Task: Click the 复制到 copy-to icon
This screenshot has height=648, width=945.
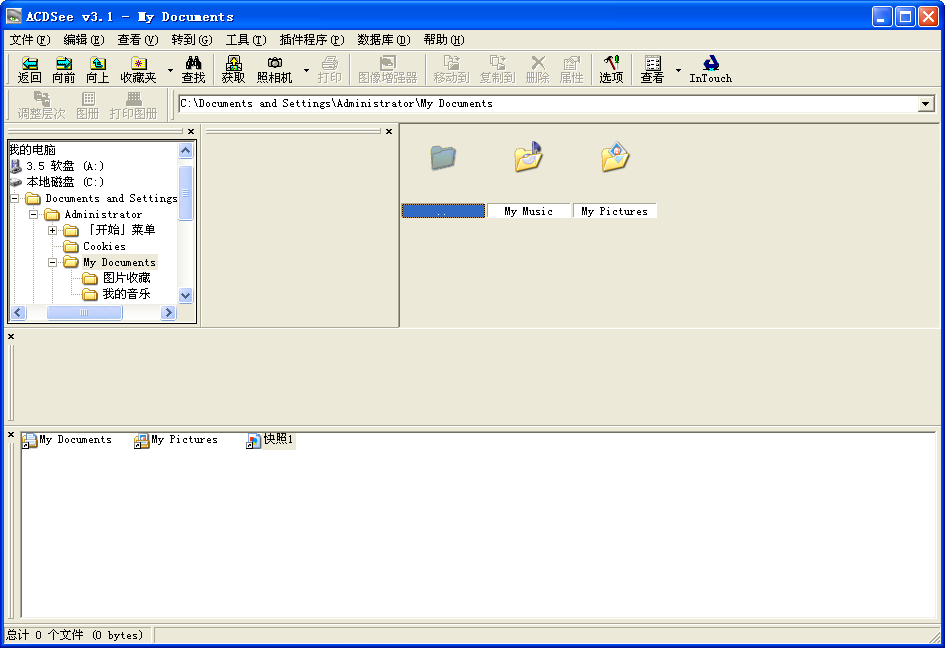Action: 497,69
